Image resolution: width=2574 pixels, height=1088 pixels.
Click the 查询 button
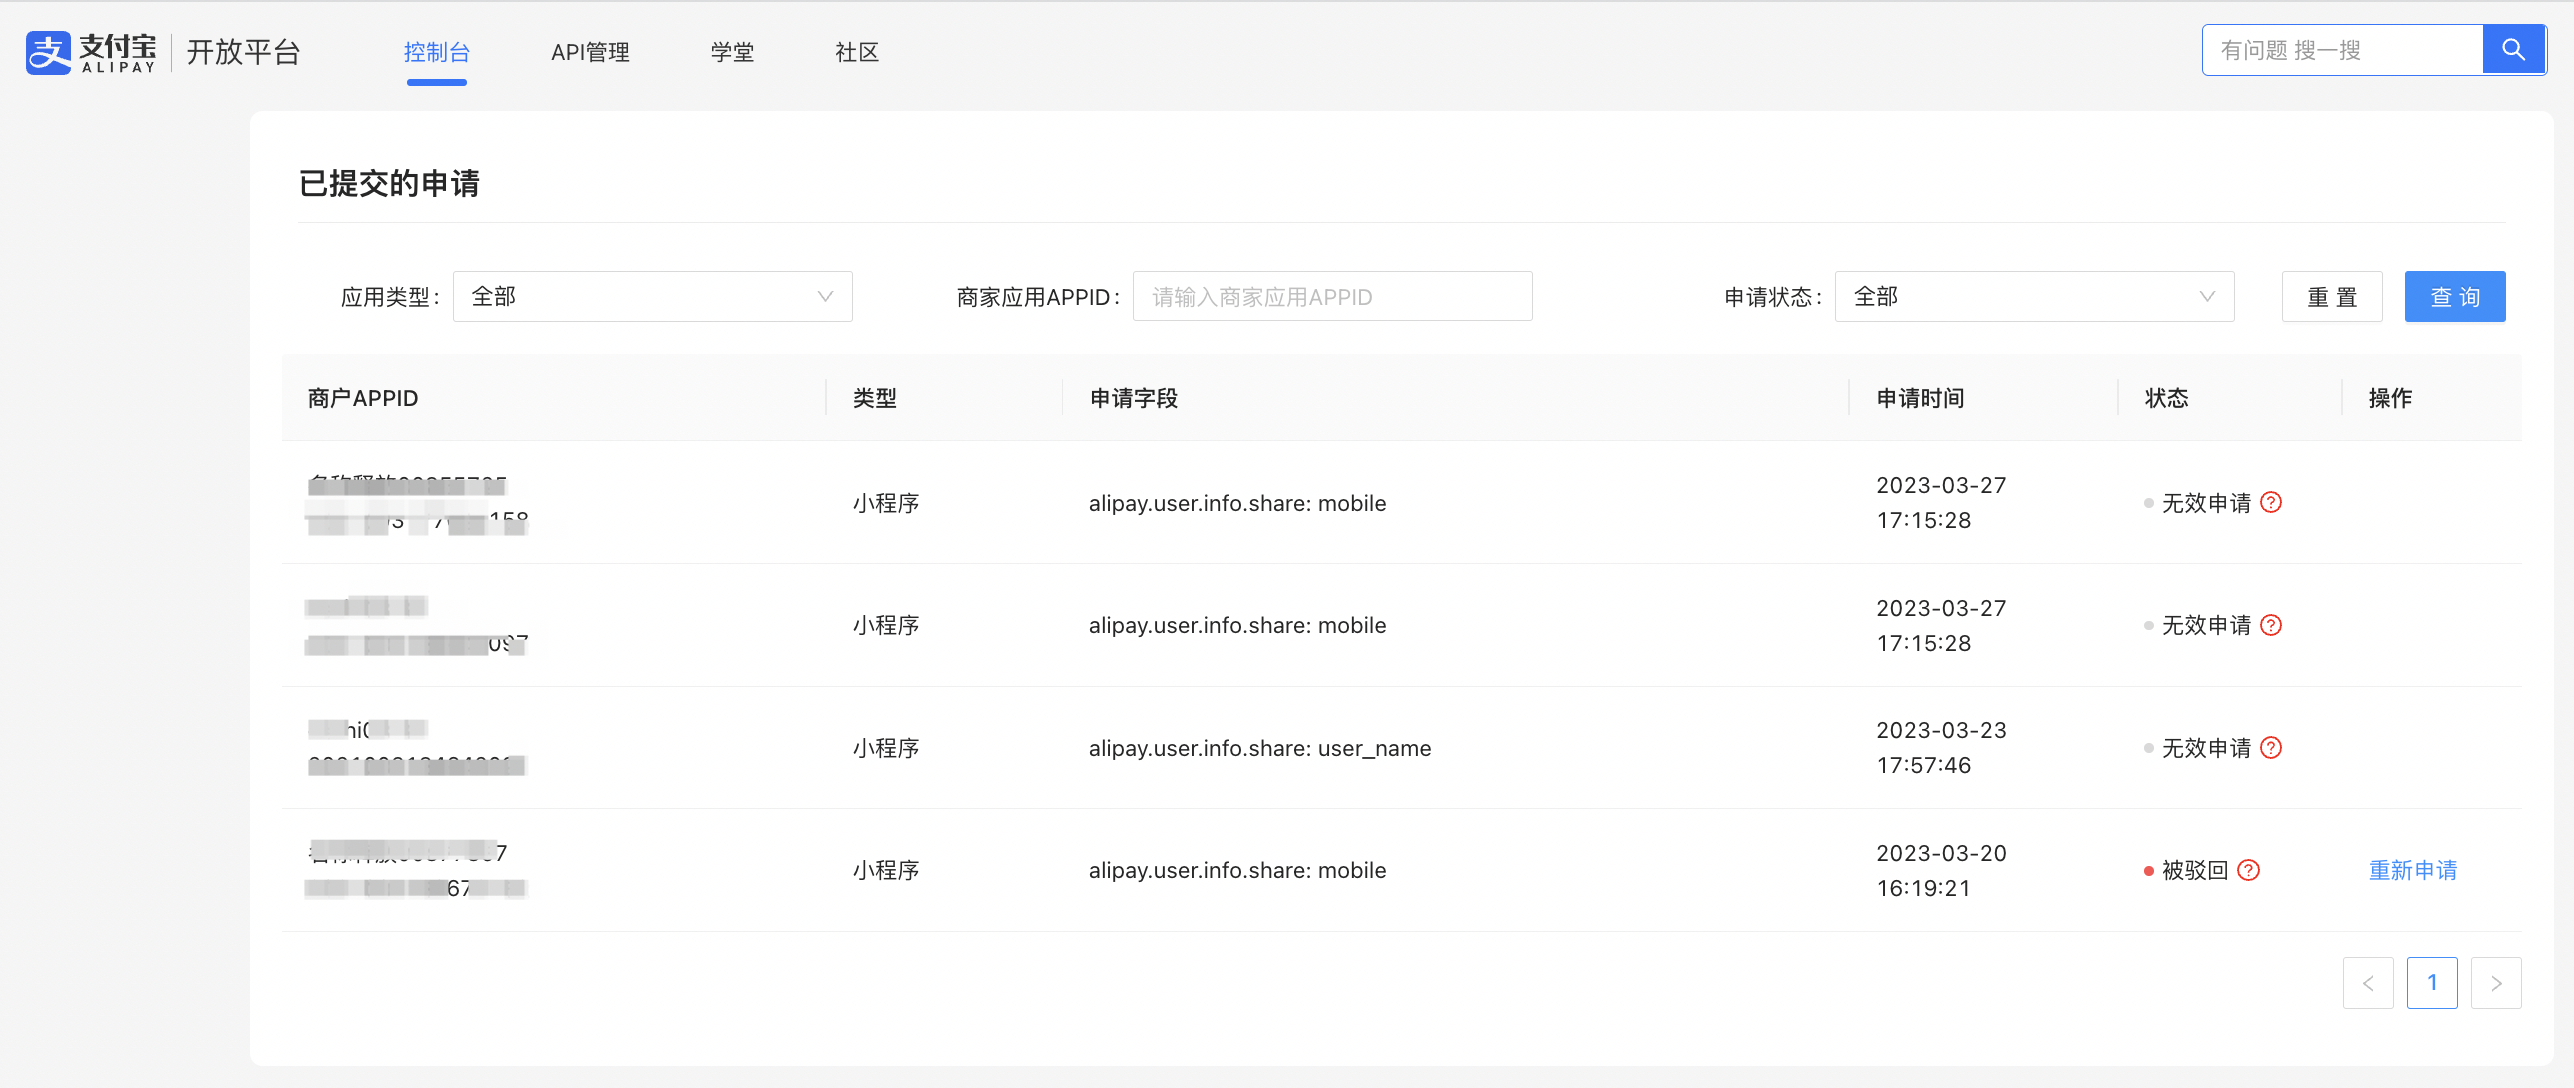2454,296
